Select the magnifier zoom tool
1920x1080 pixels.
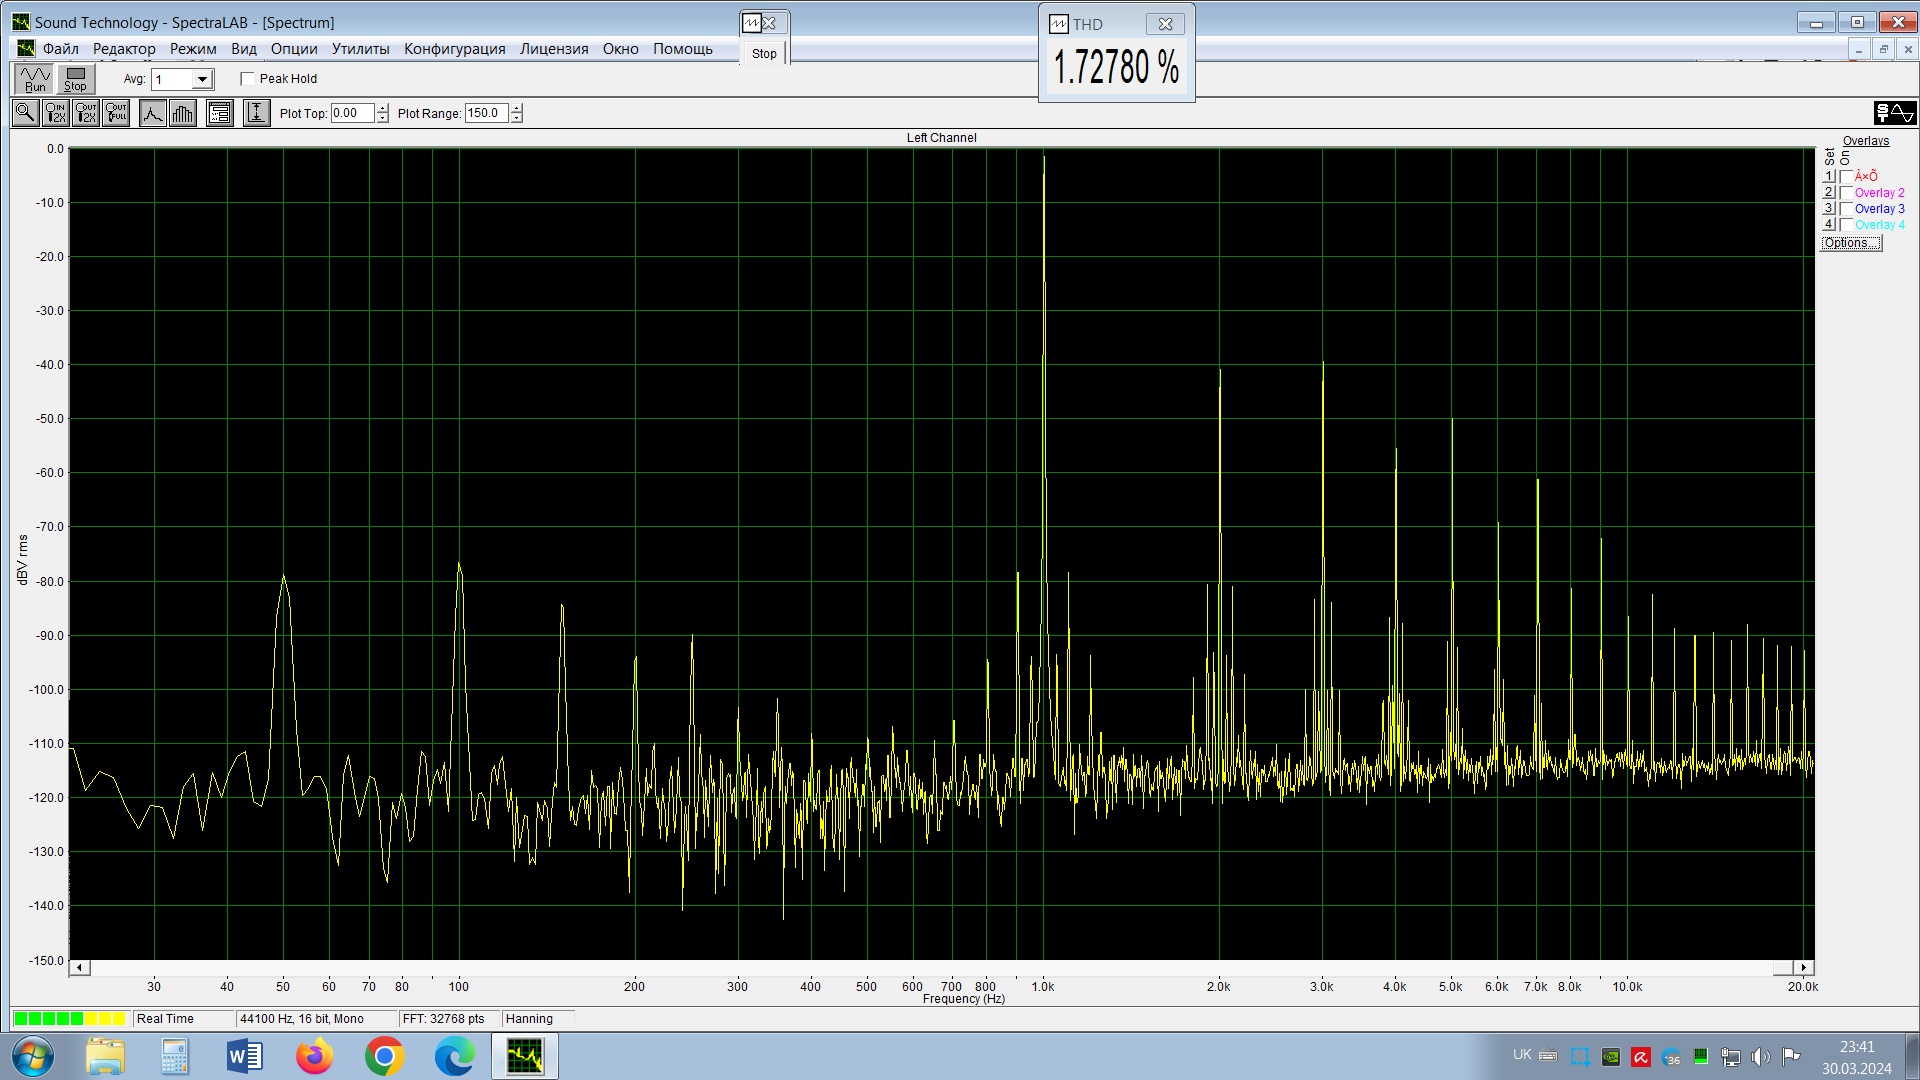click(26, 113)
